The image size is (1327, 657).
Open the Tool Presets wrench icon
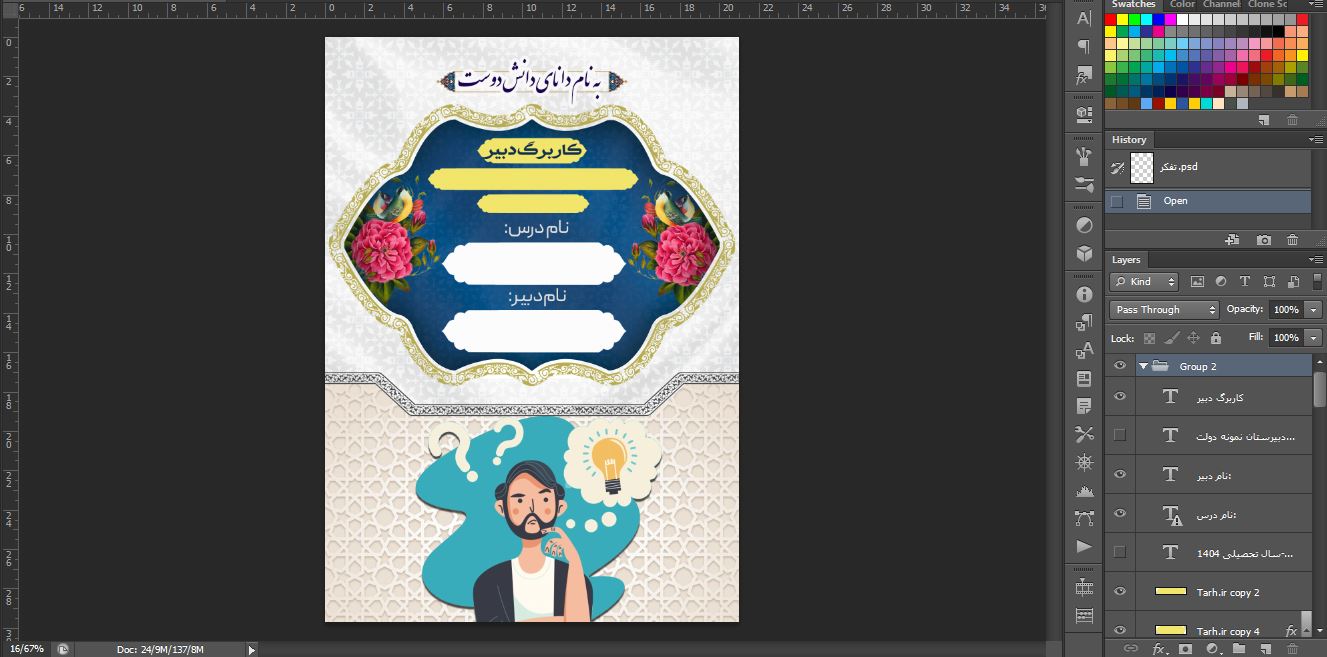[x=1084, y=434]
